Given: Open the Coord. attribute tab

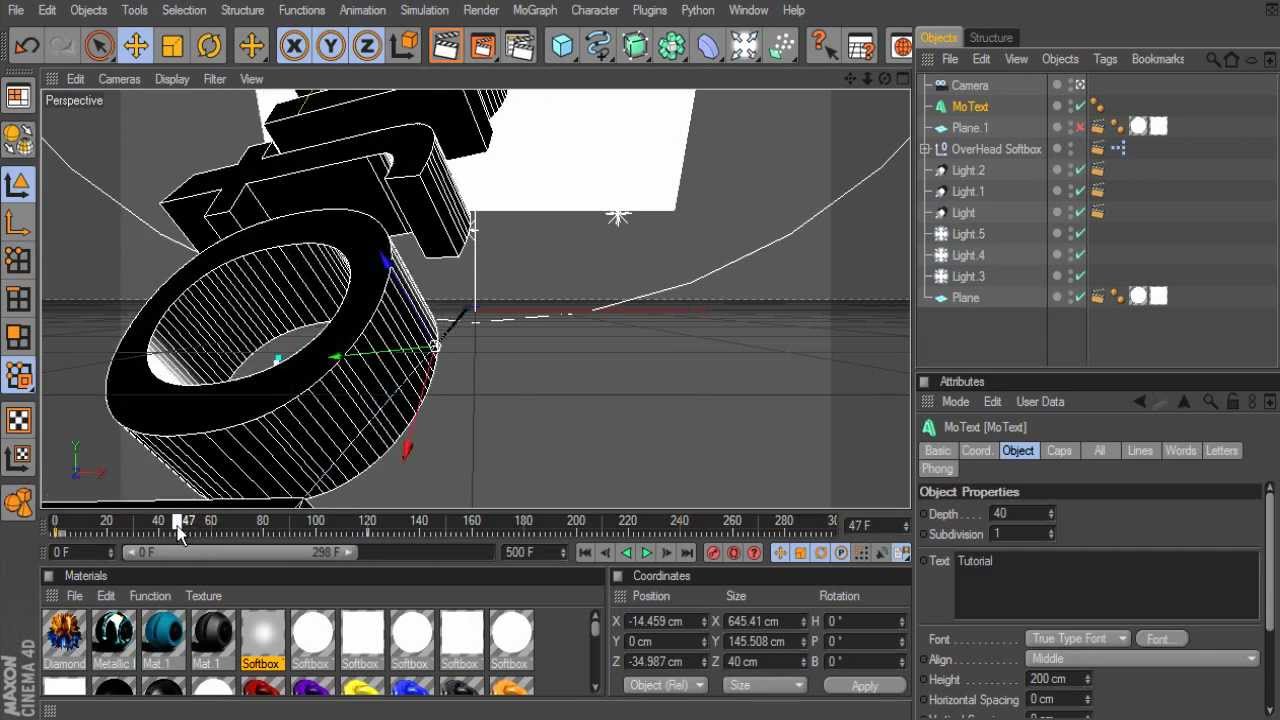Looking at the screenshot, I should click(x=977, y=451).
